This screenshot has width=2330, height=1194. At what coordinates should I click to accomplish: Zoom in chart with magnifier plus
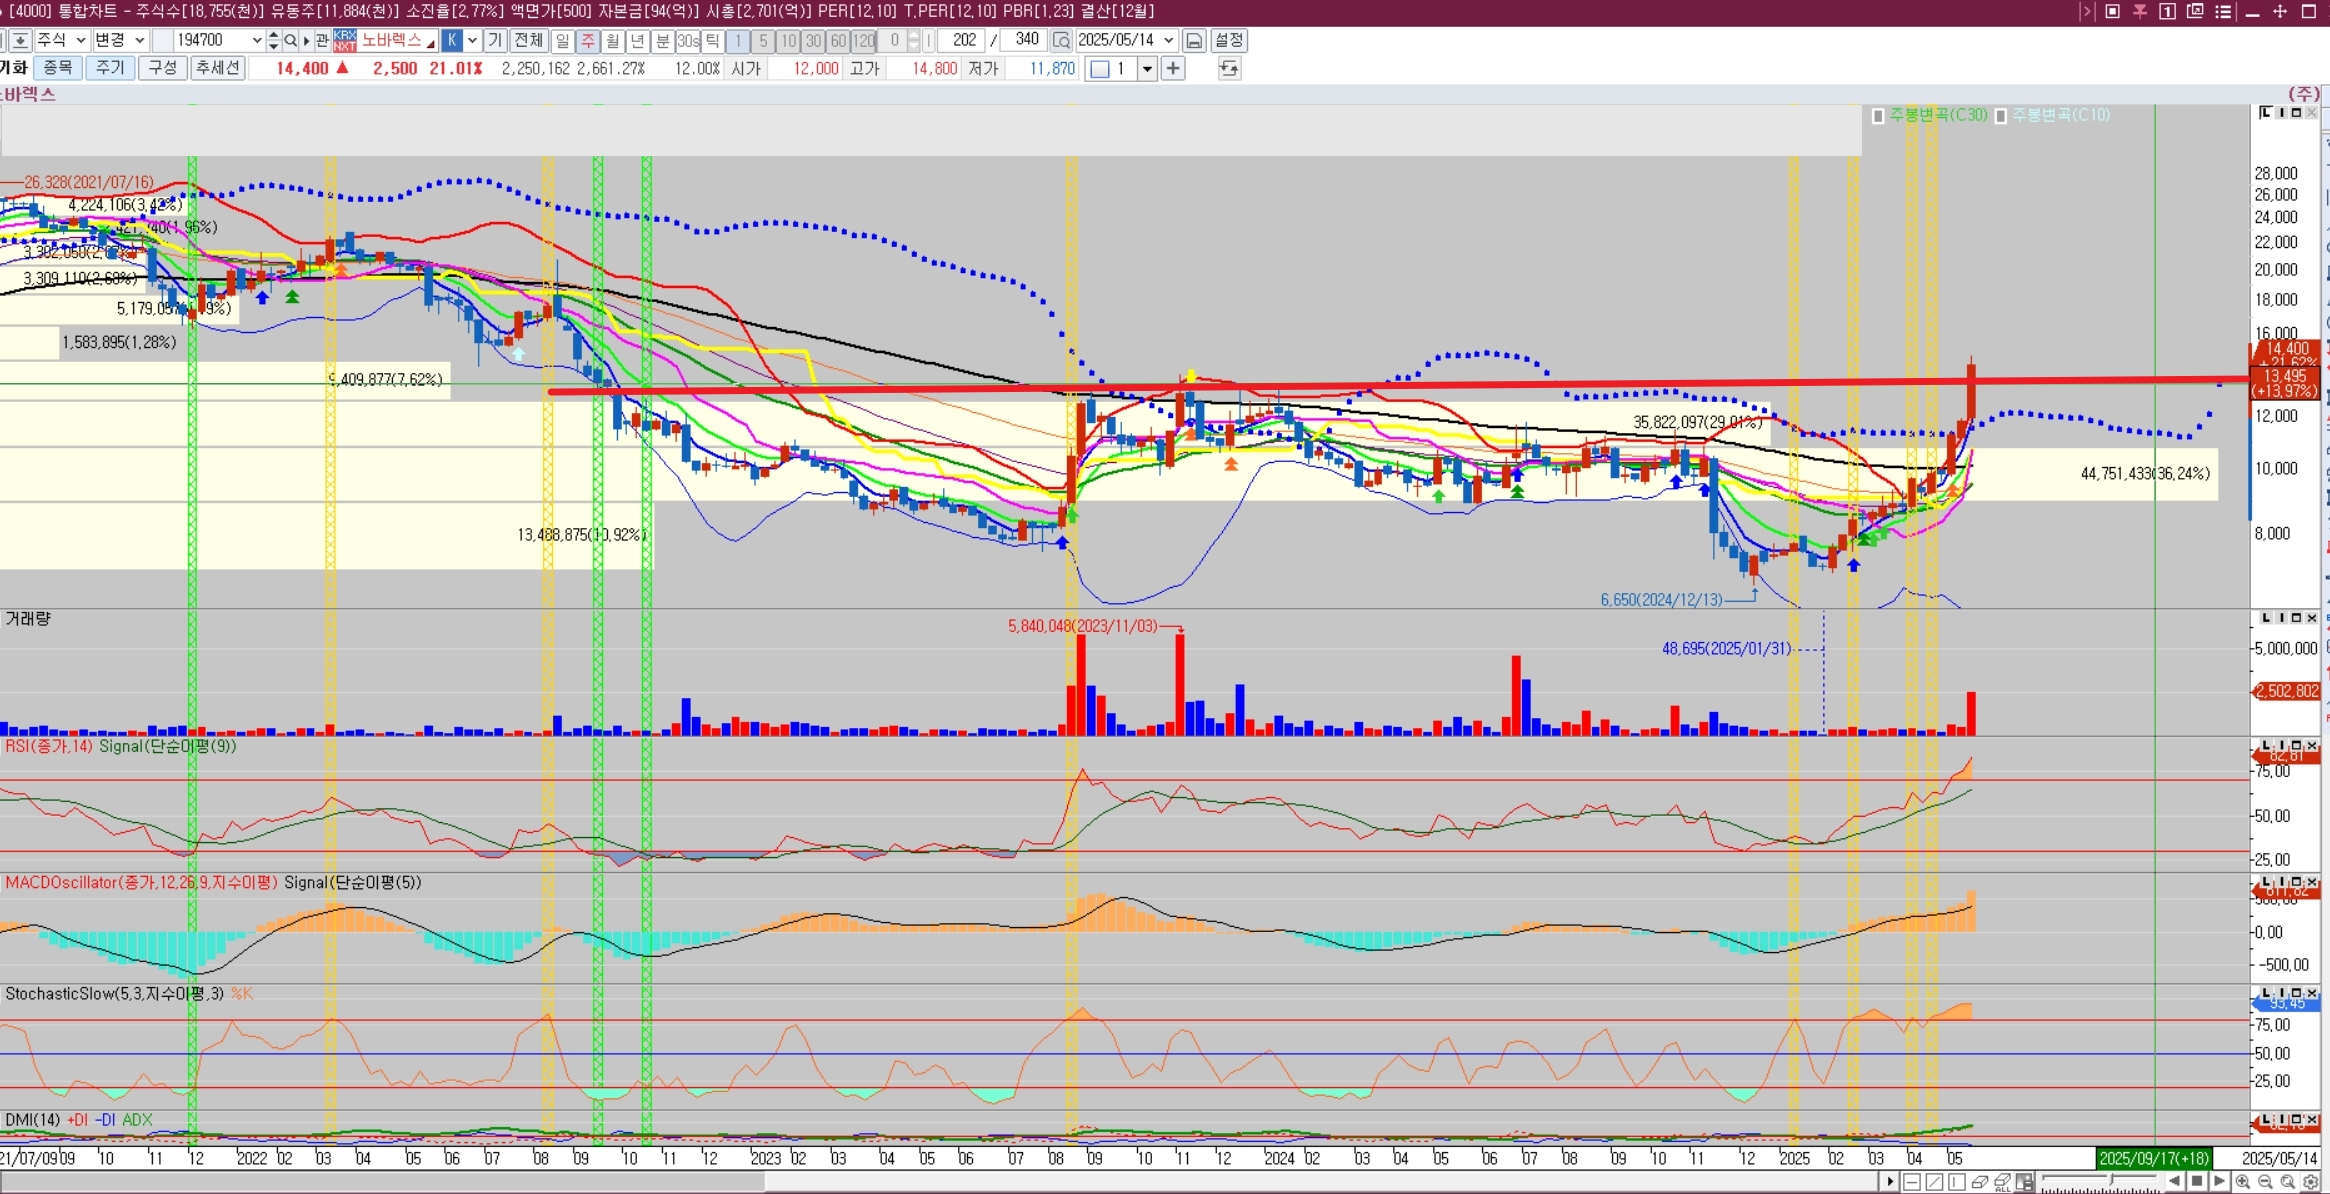point(2243,1182)
